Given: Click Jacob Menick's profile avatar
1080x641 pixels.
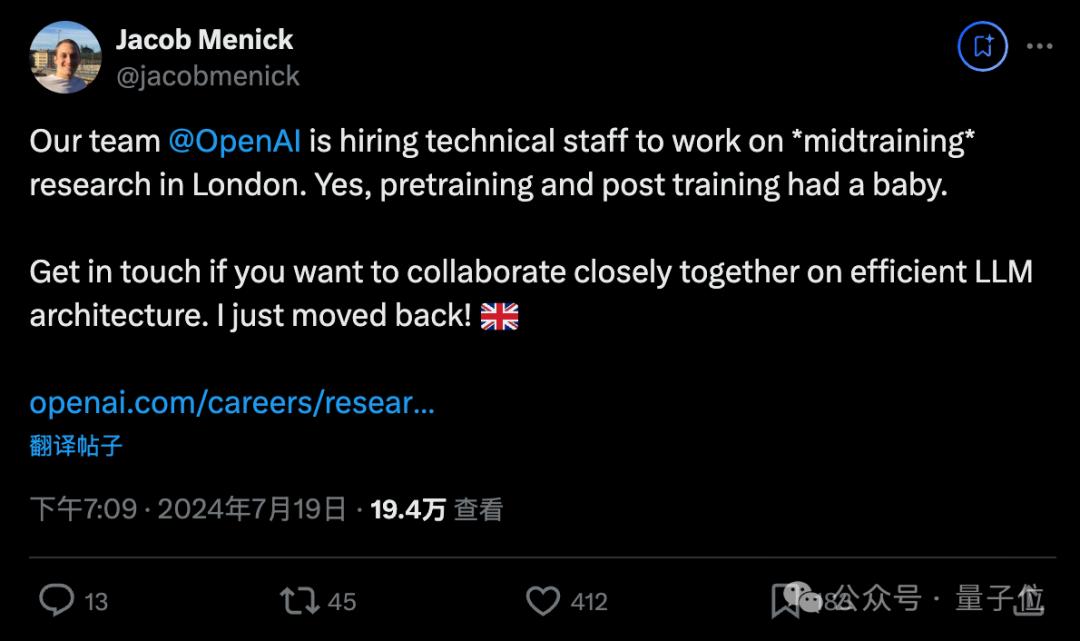Looking at the screenshot, I should coord(66,57).
